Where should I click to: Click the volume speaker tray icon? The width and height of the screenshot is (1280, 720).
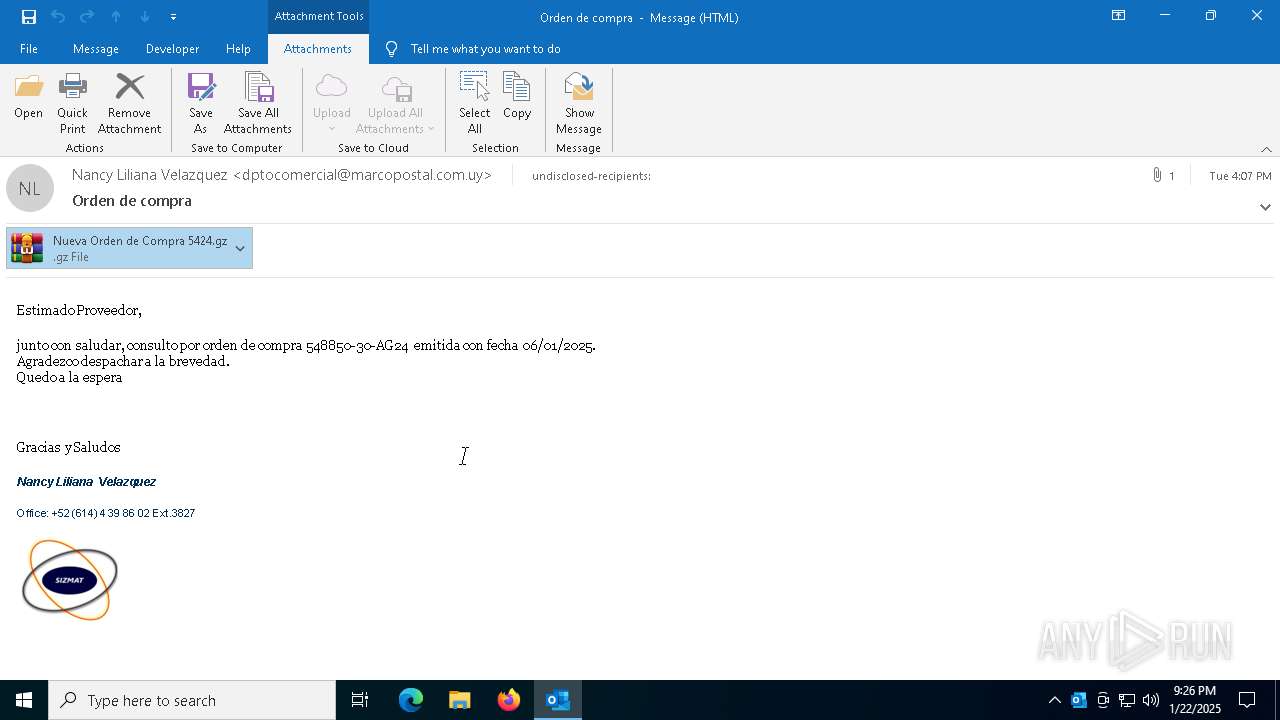[1151, 700]
